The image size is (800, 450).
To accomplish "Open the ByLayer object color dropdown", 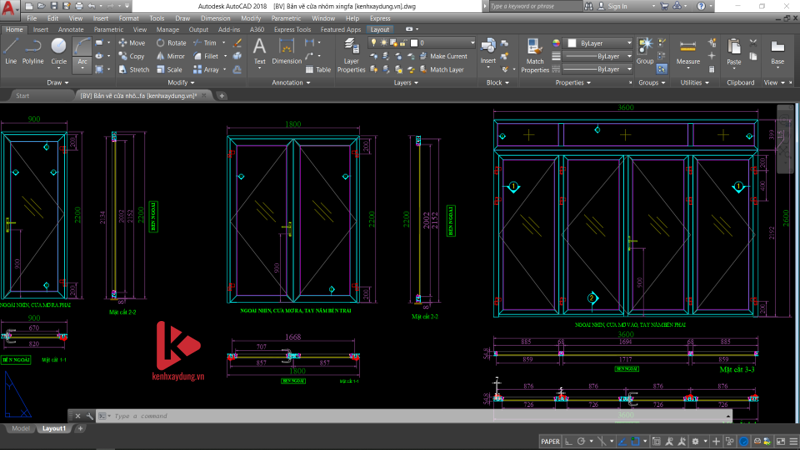I will click(x=599, y=43).
